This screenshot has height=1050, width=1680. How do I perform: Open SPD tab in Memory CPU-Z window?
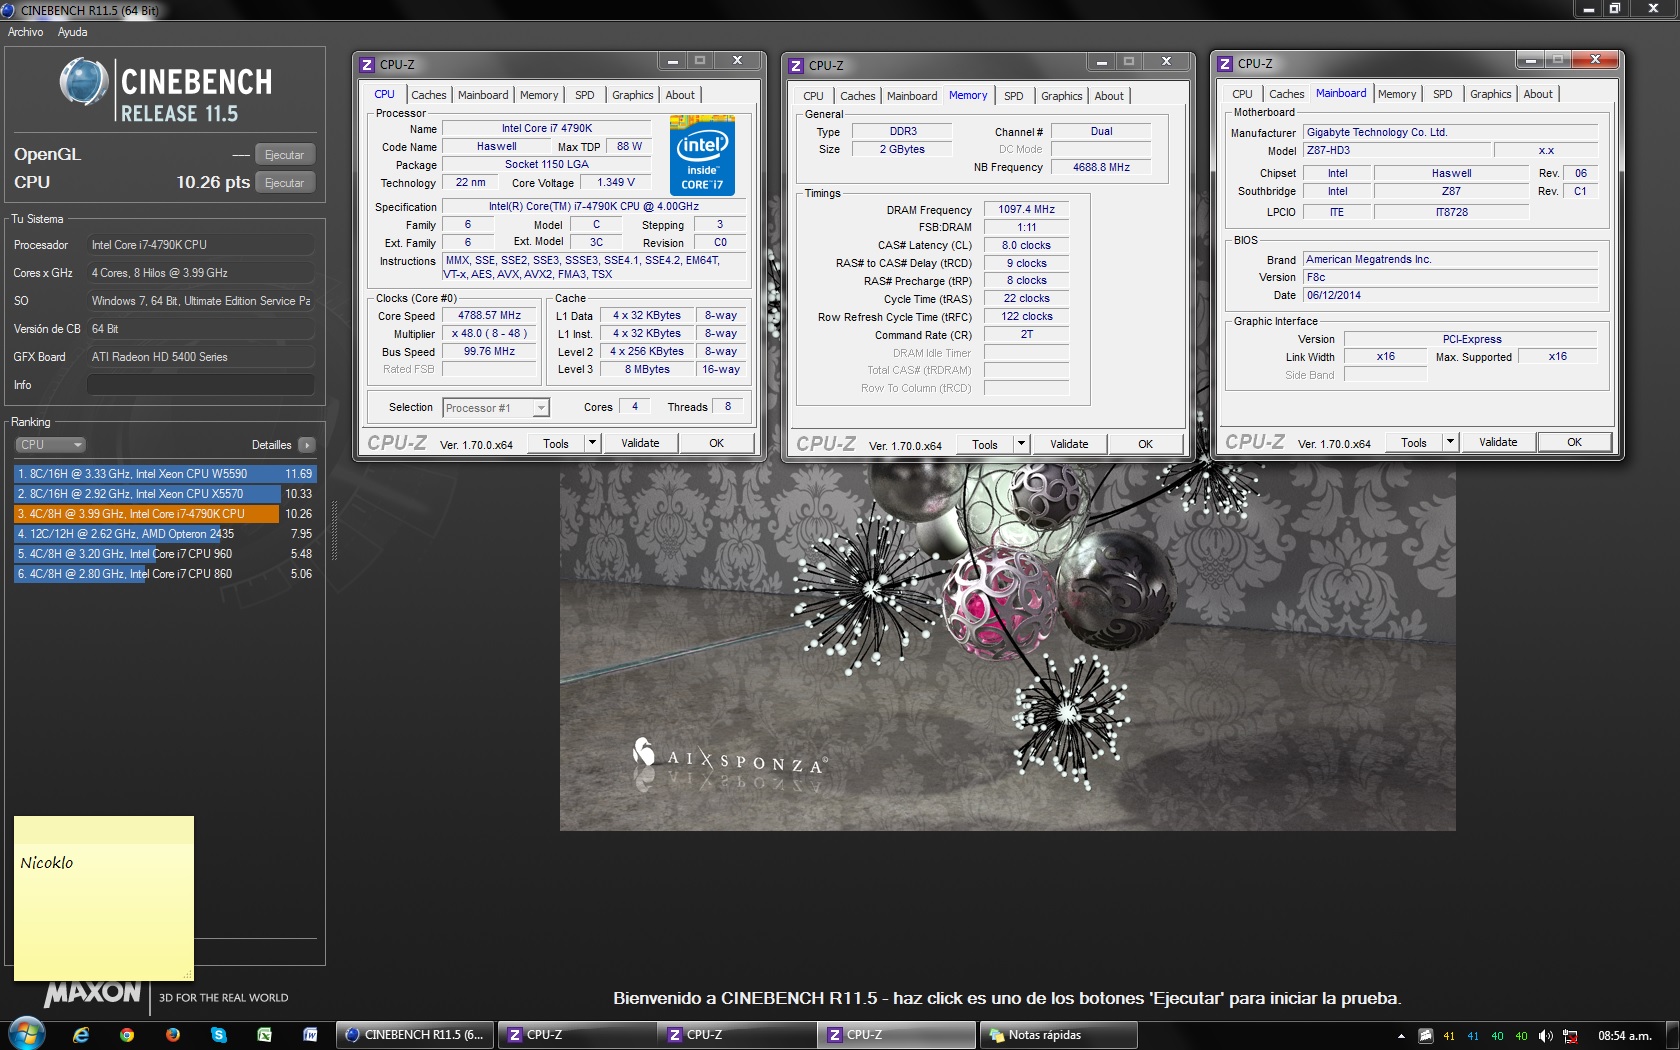coord(1014,96)
